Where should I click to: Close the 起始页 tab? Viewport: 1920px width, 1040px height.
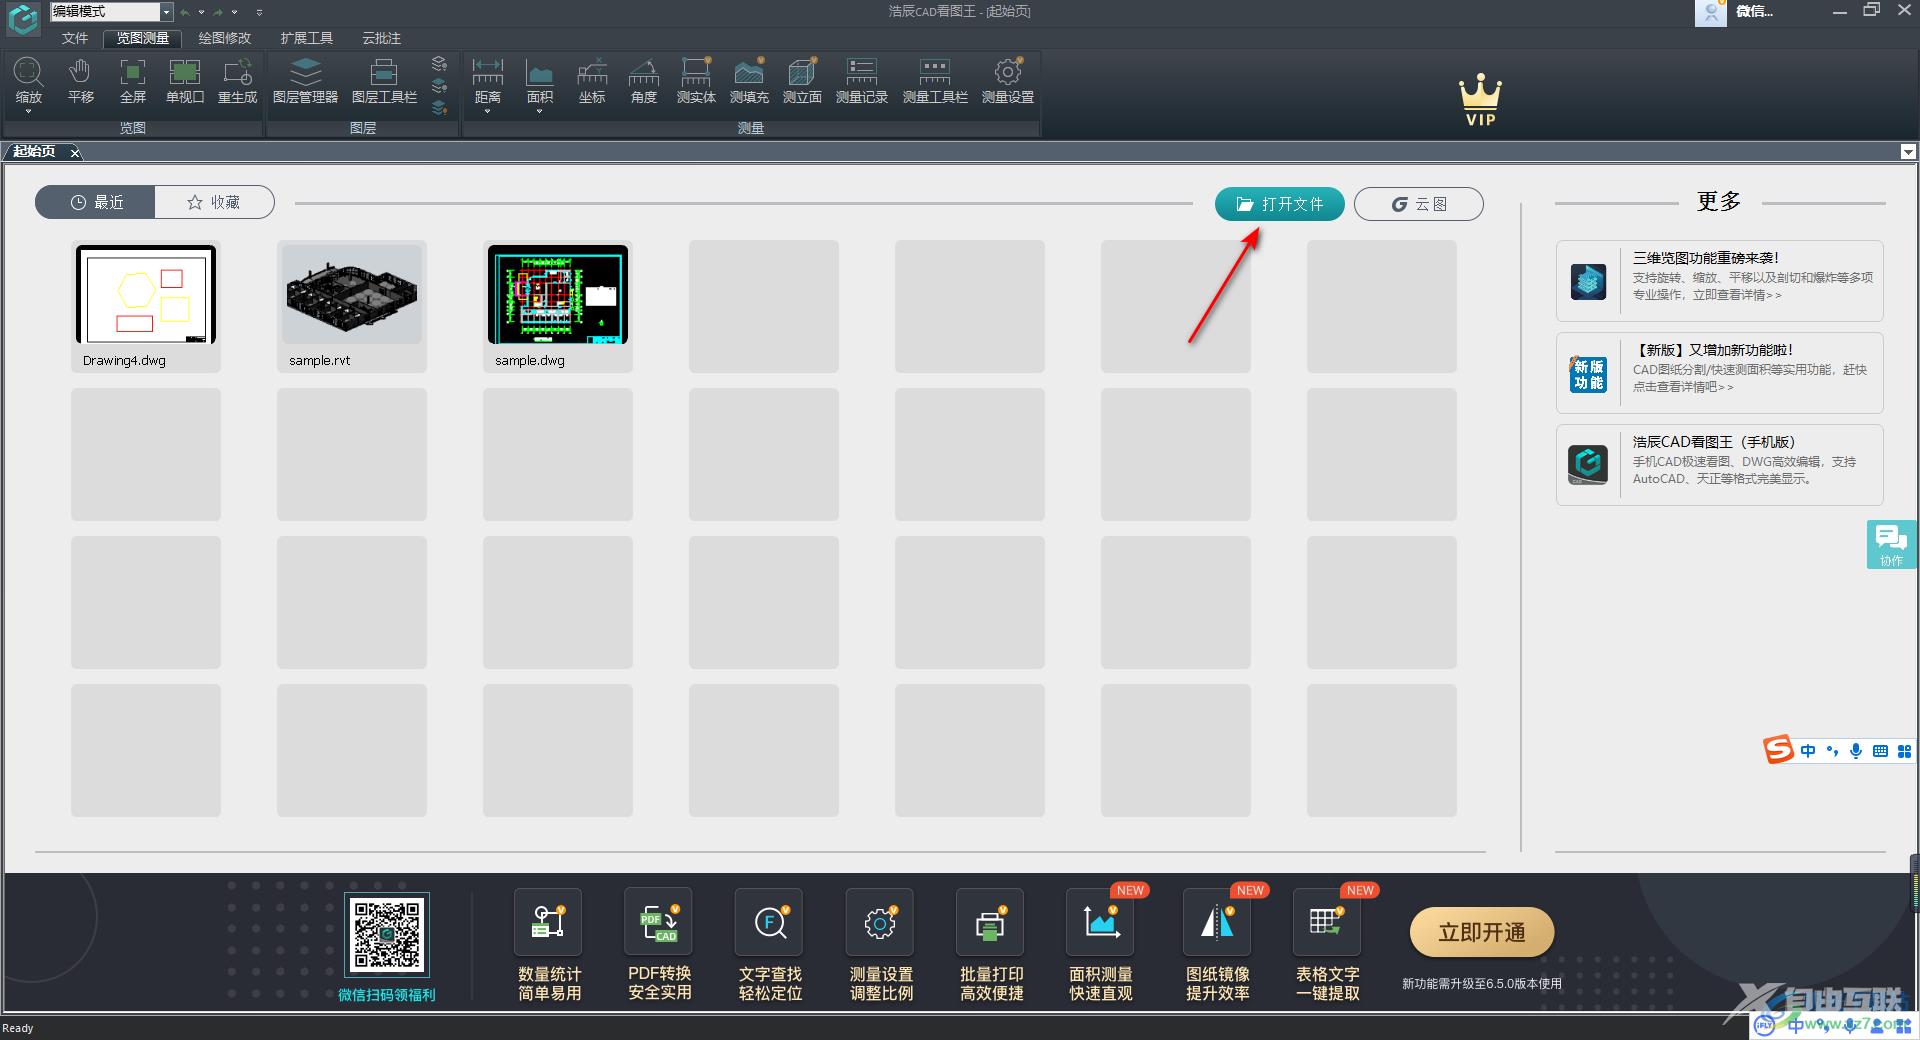(x=75, y=152)
